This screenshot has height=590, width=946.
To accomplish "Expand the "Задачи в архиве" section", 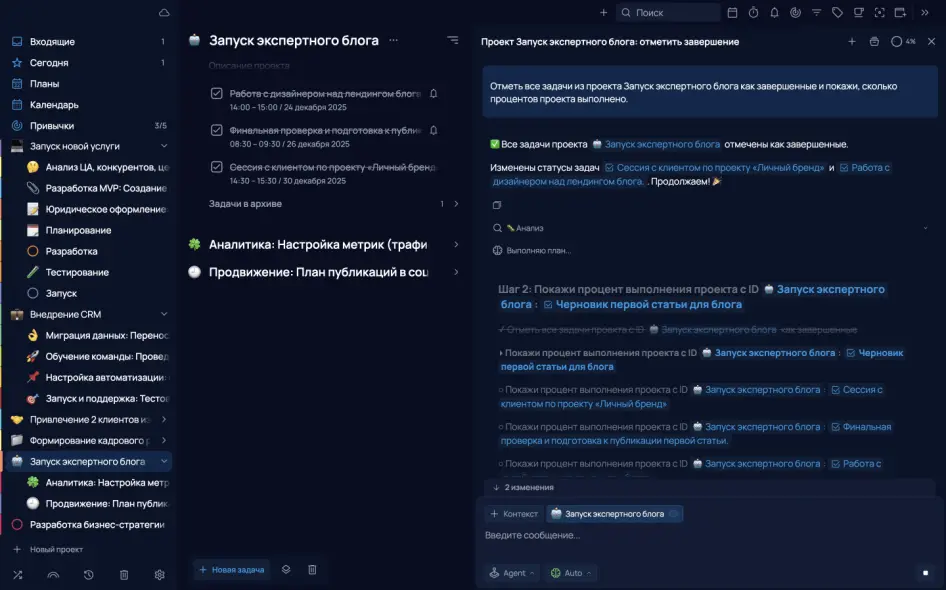I will click(x=456, y=204).
